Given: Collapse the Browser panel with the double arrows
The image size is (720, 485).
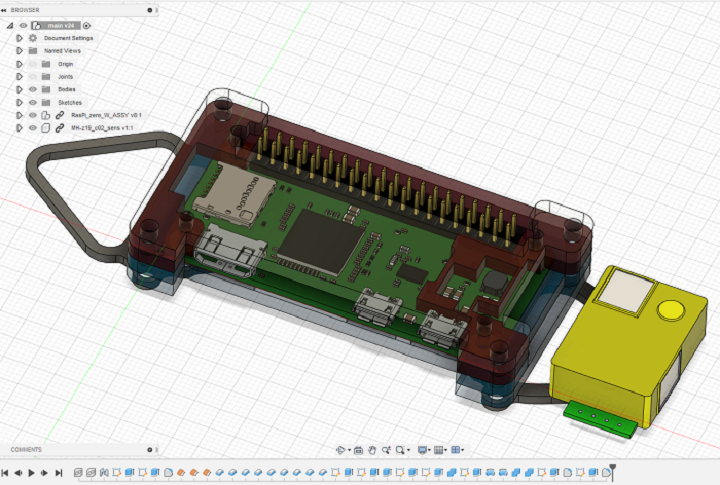Looking at the screenshot, I should tap(4, 10).
